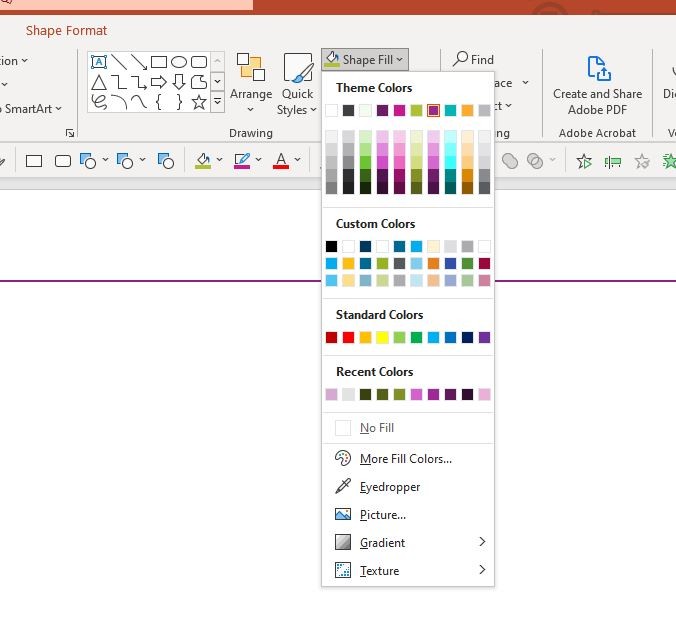Select the Text Box shape in gallery
The image size is (676, 622).
click(99, 62)
